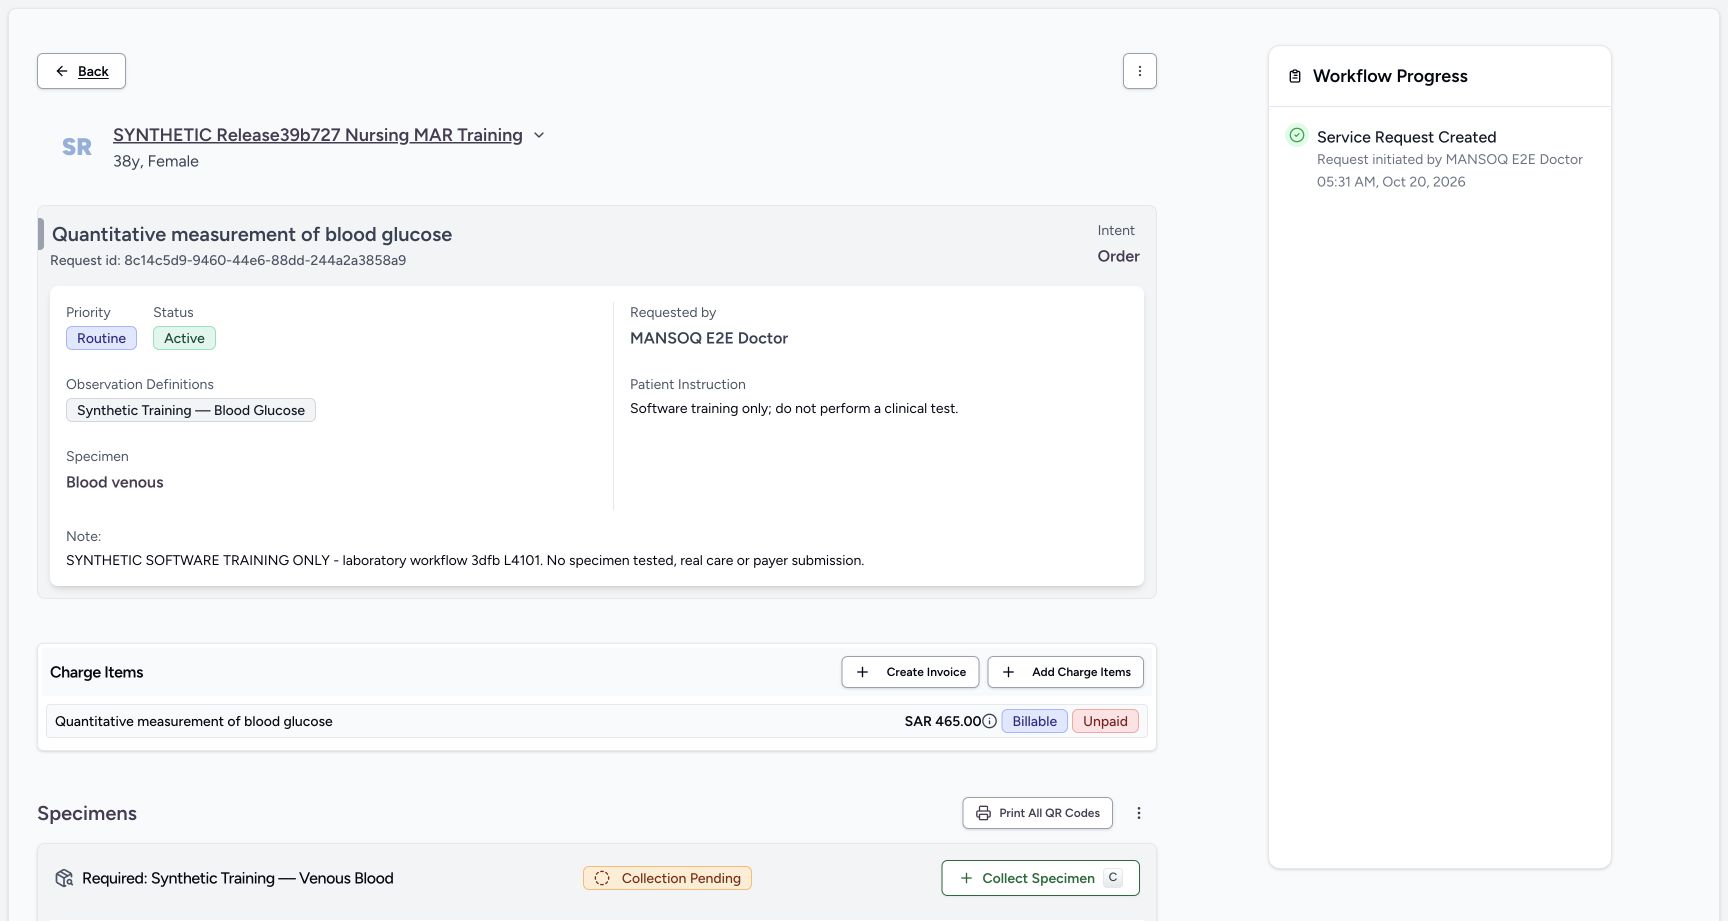This screenshot has width=1728, height=921.
Task: Click the Collect Specimen button
Action: (x=1040, y=878)
